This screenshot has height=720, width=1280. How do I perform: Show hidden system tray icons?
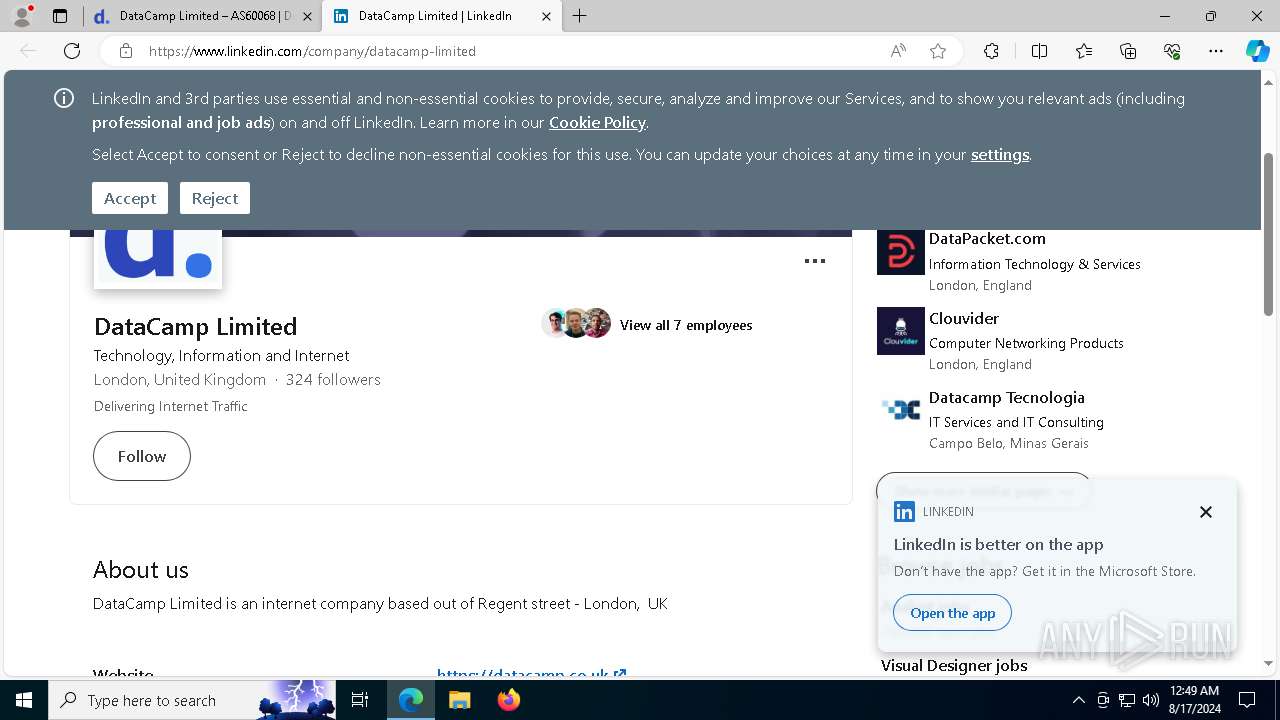1078,700
